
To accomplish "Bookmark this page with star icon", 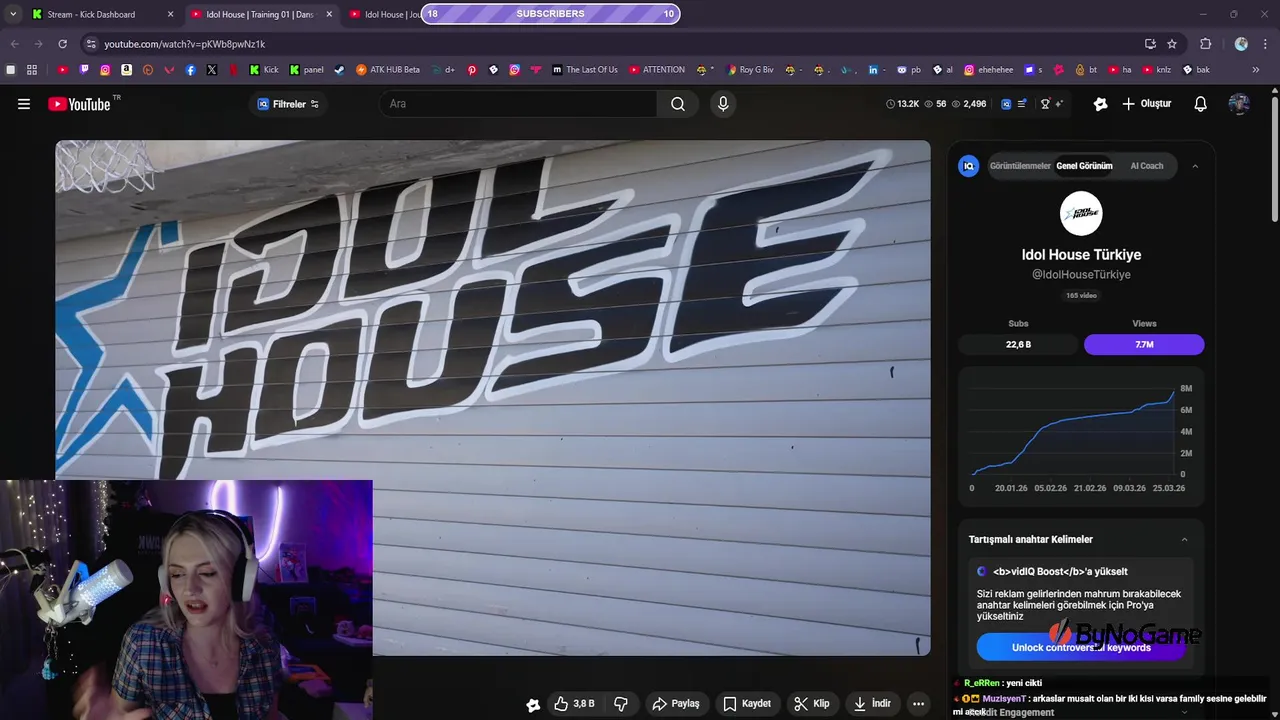I will [x=1172, y=44].
